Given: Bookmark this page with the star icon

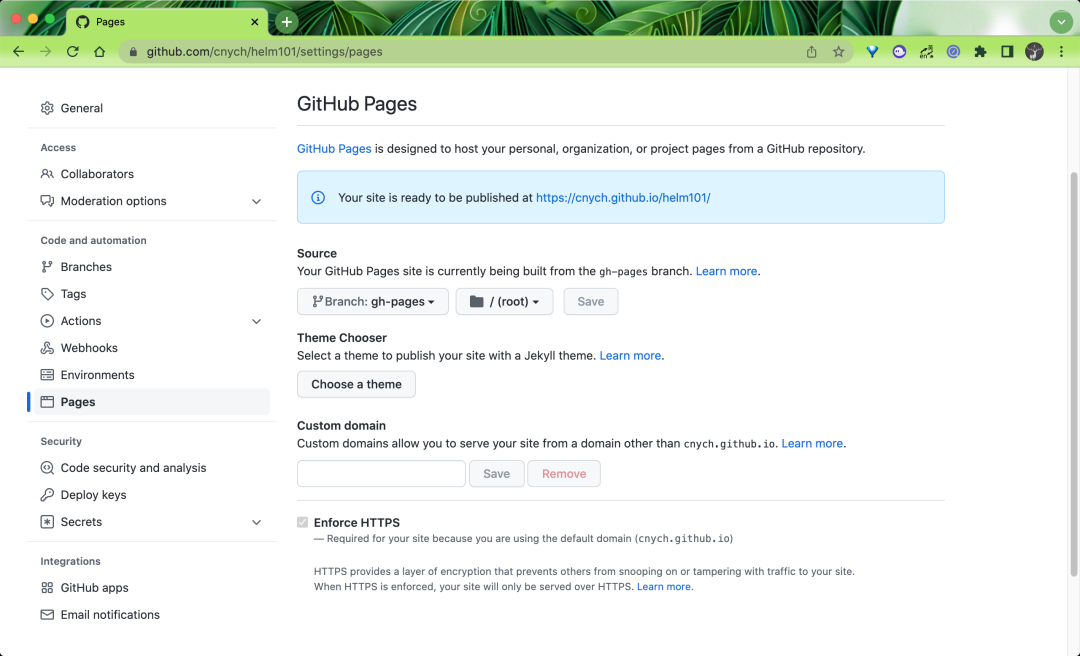Looking at the screenshot, I should click(839, 52).
